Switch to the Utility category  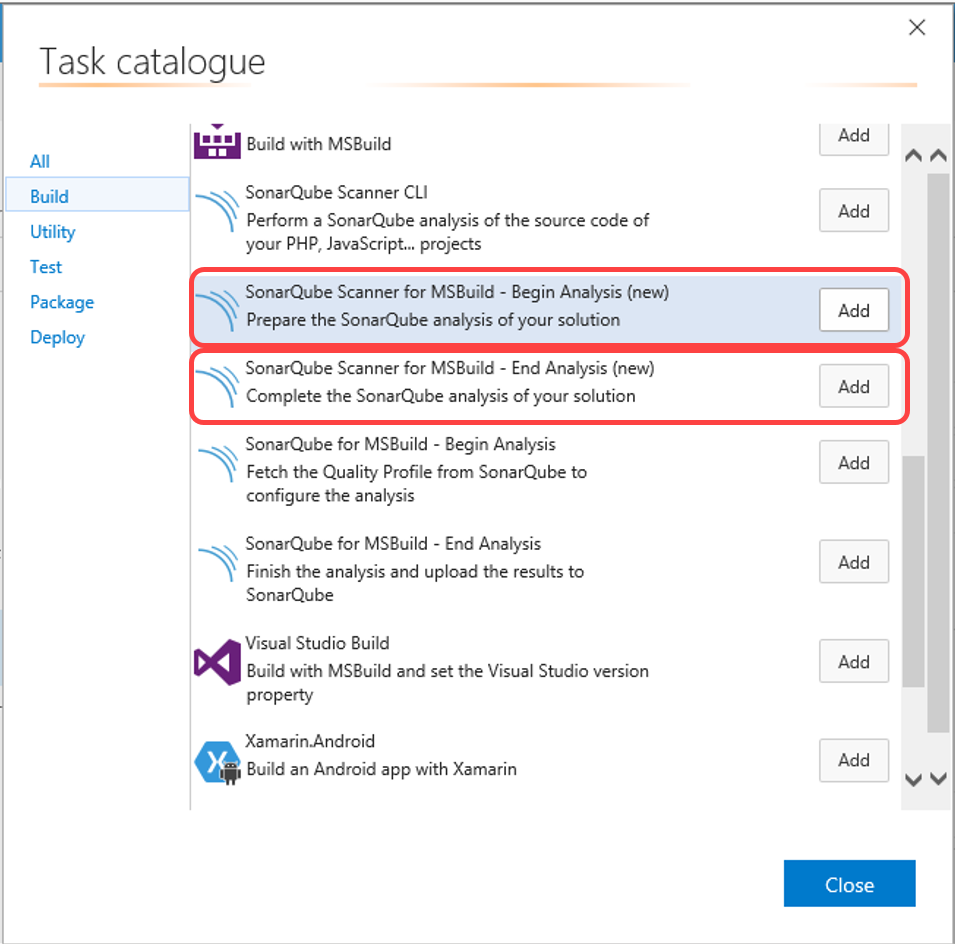point(53,232)
